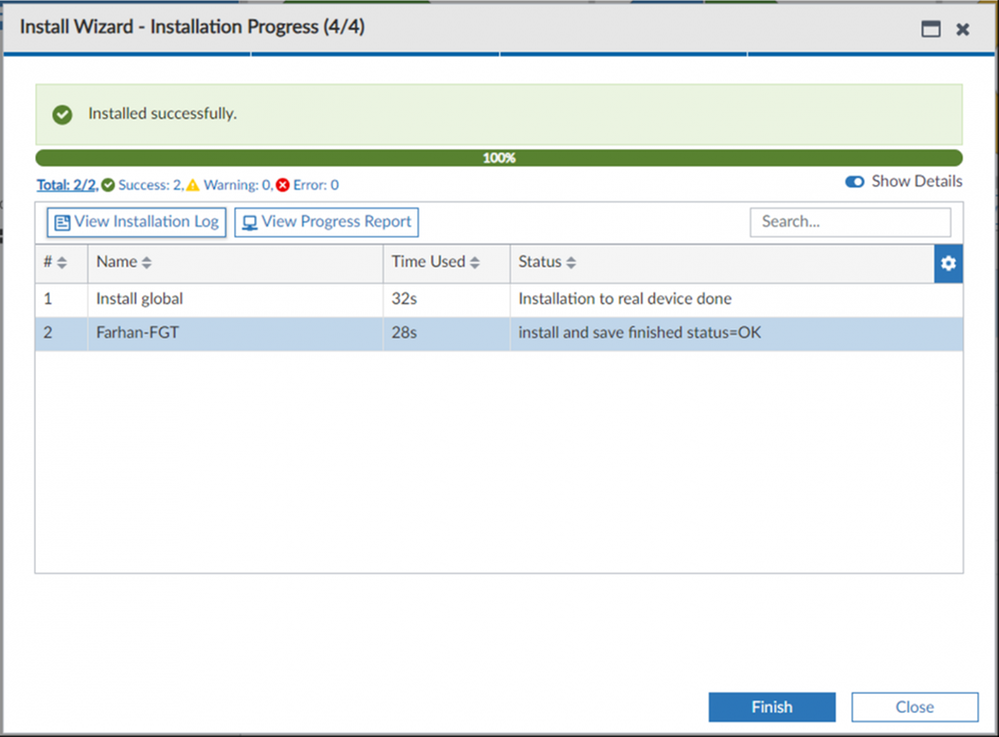
Task: Open View Progress Report
Action: click(x=327, y=222)
